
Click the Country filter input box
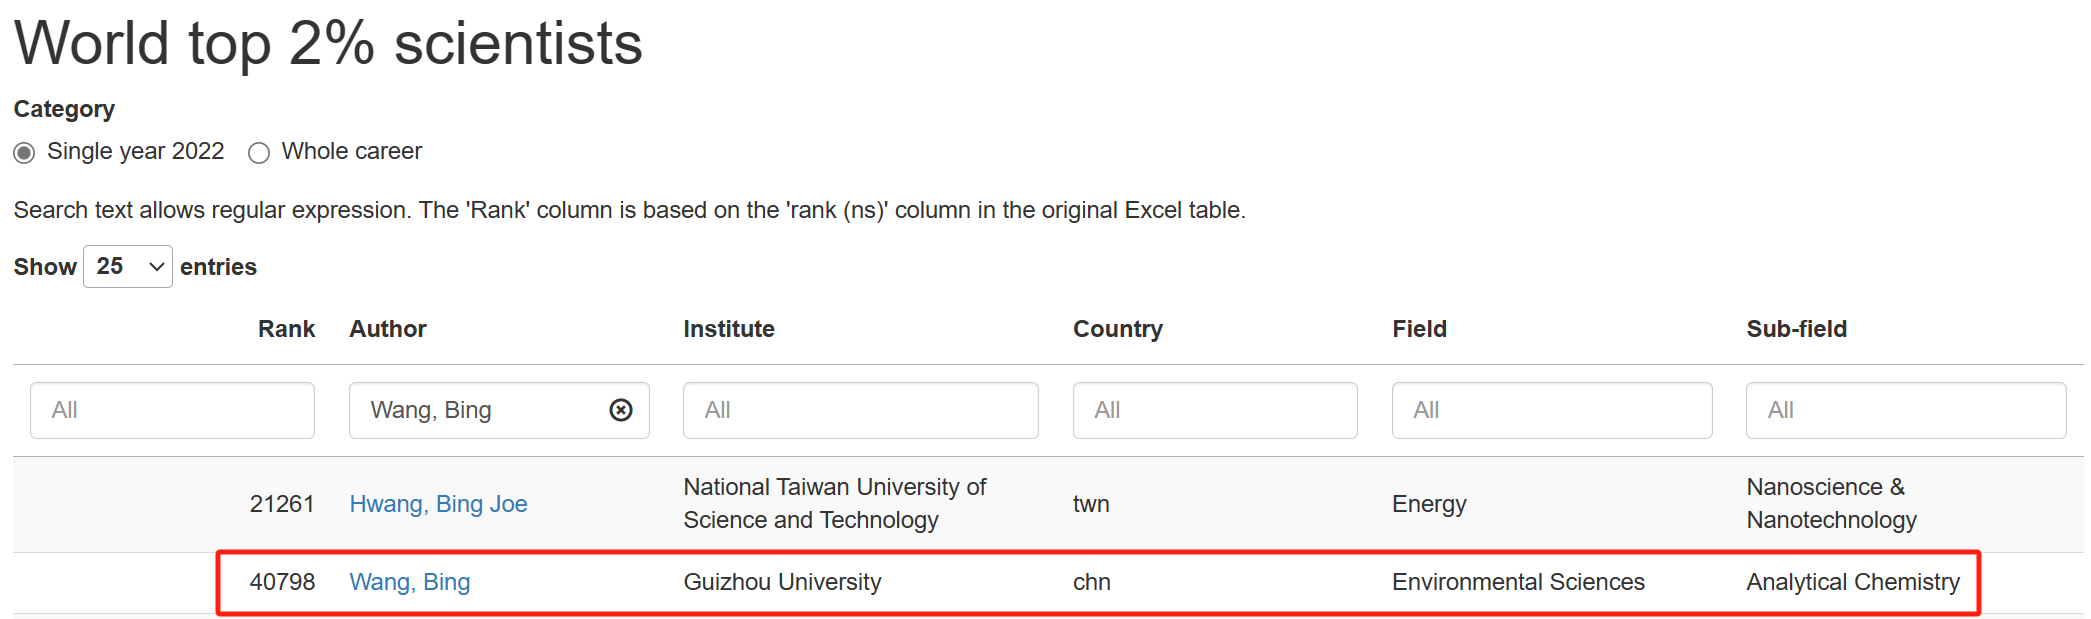(x=1214, y=410)
